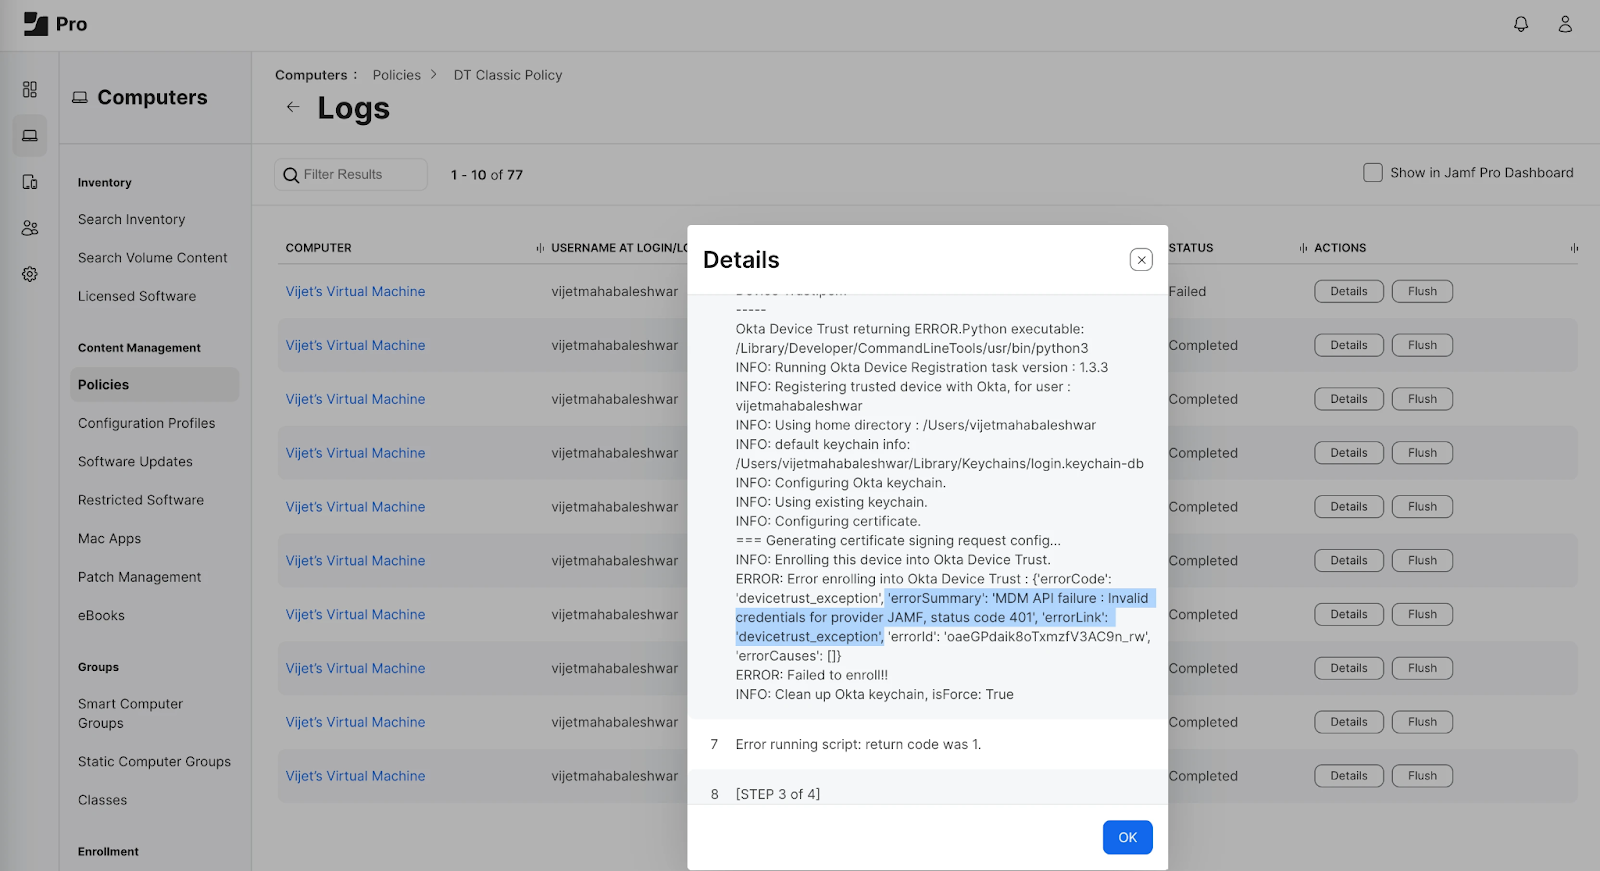Open Vijet's Virtual Machine link in Failed row
The image size is (1600, 871).
pyautogui.click(x=356, y=292)
